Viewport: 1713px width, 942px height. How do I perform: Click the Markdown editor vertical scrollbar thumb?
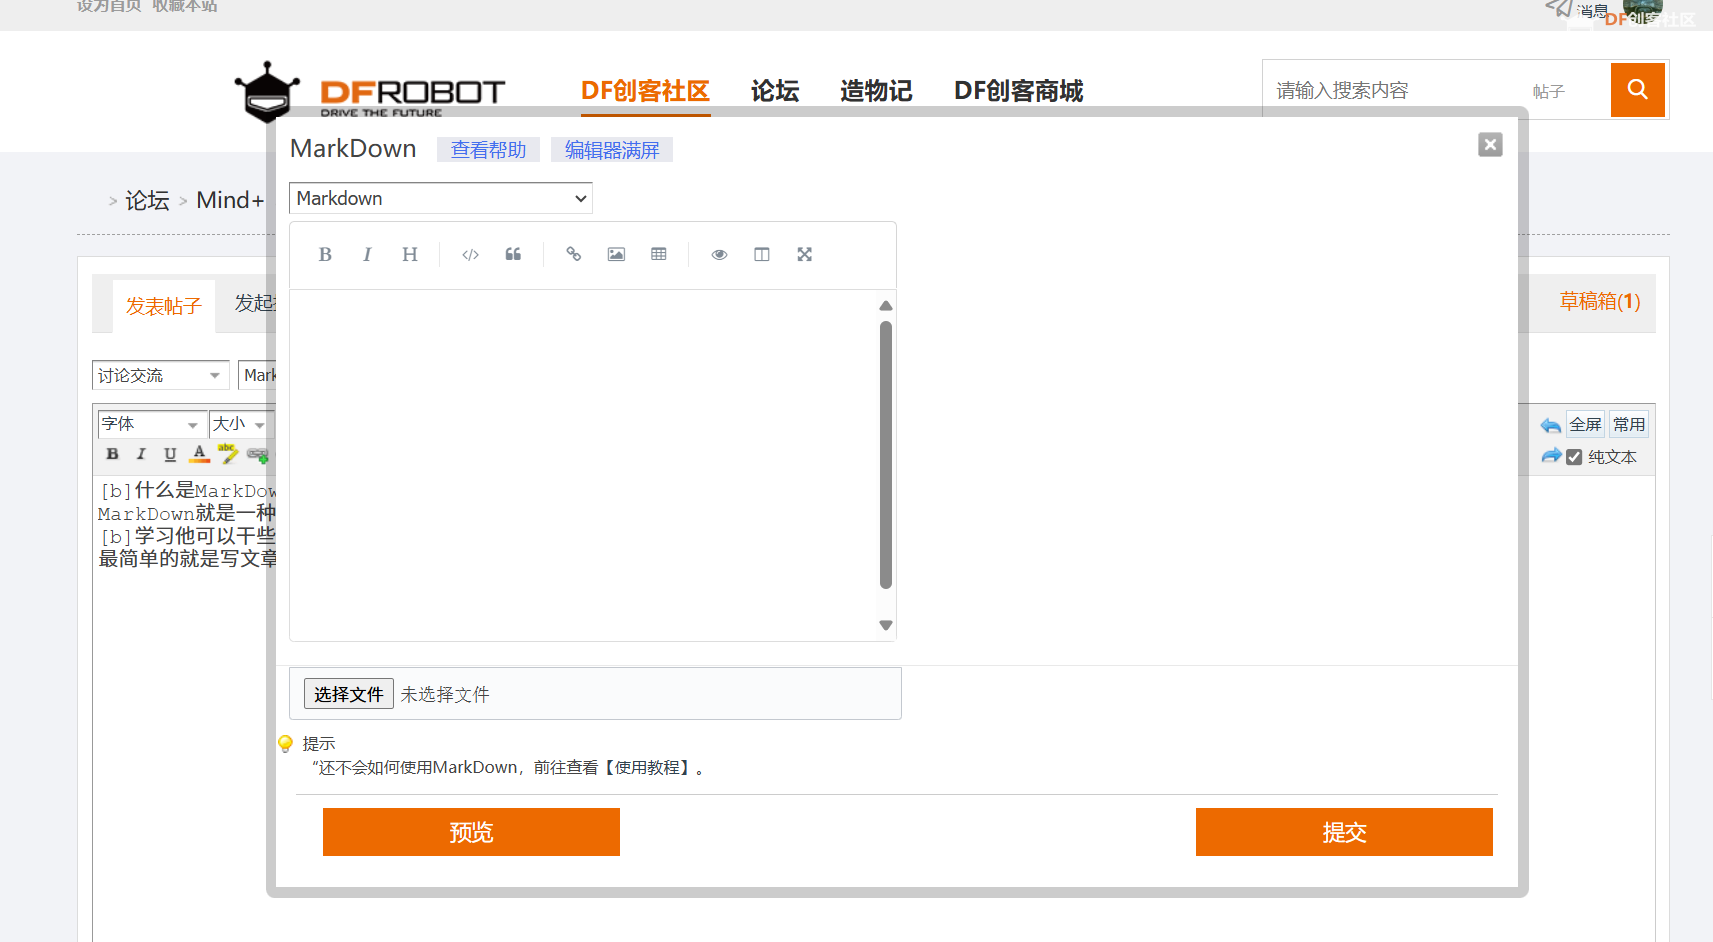click(886, 455)
